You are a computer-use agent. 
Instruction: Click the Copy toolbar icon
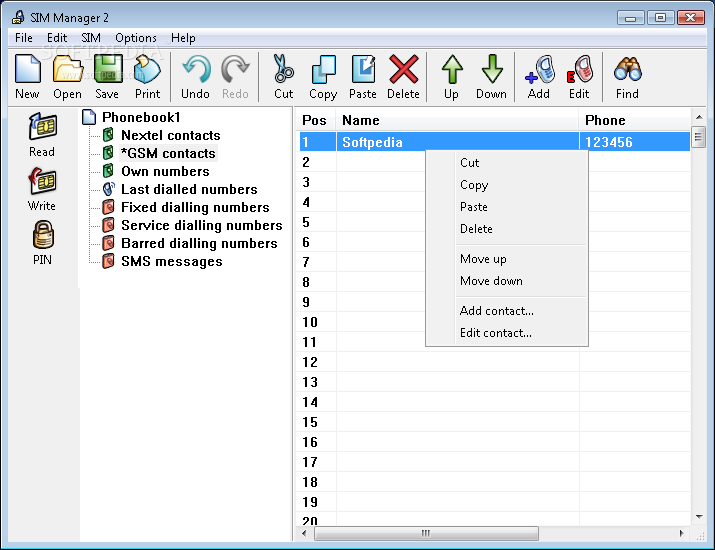point(323,69)
